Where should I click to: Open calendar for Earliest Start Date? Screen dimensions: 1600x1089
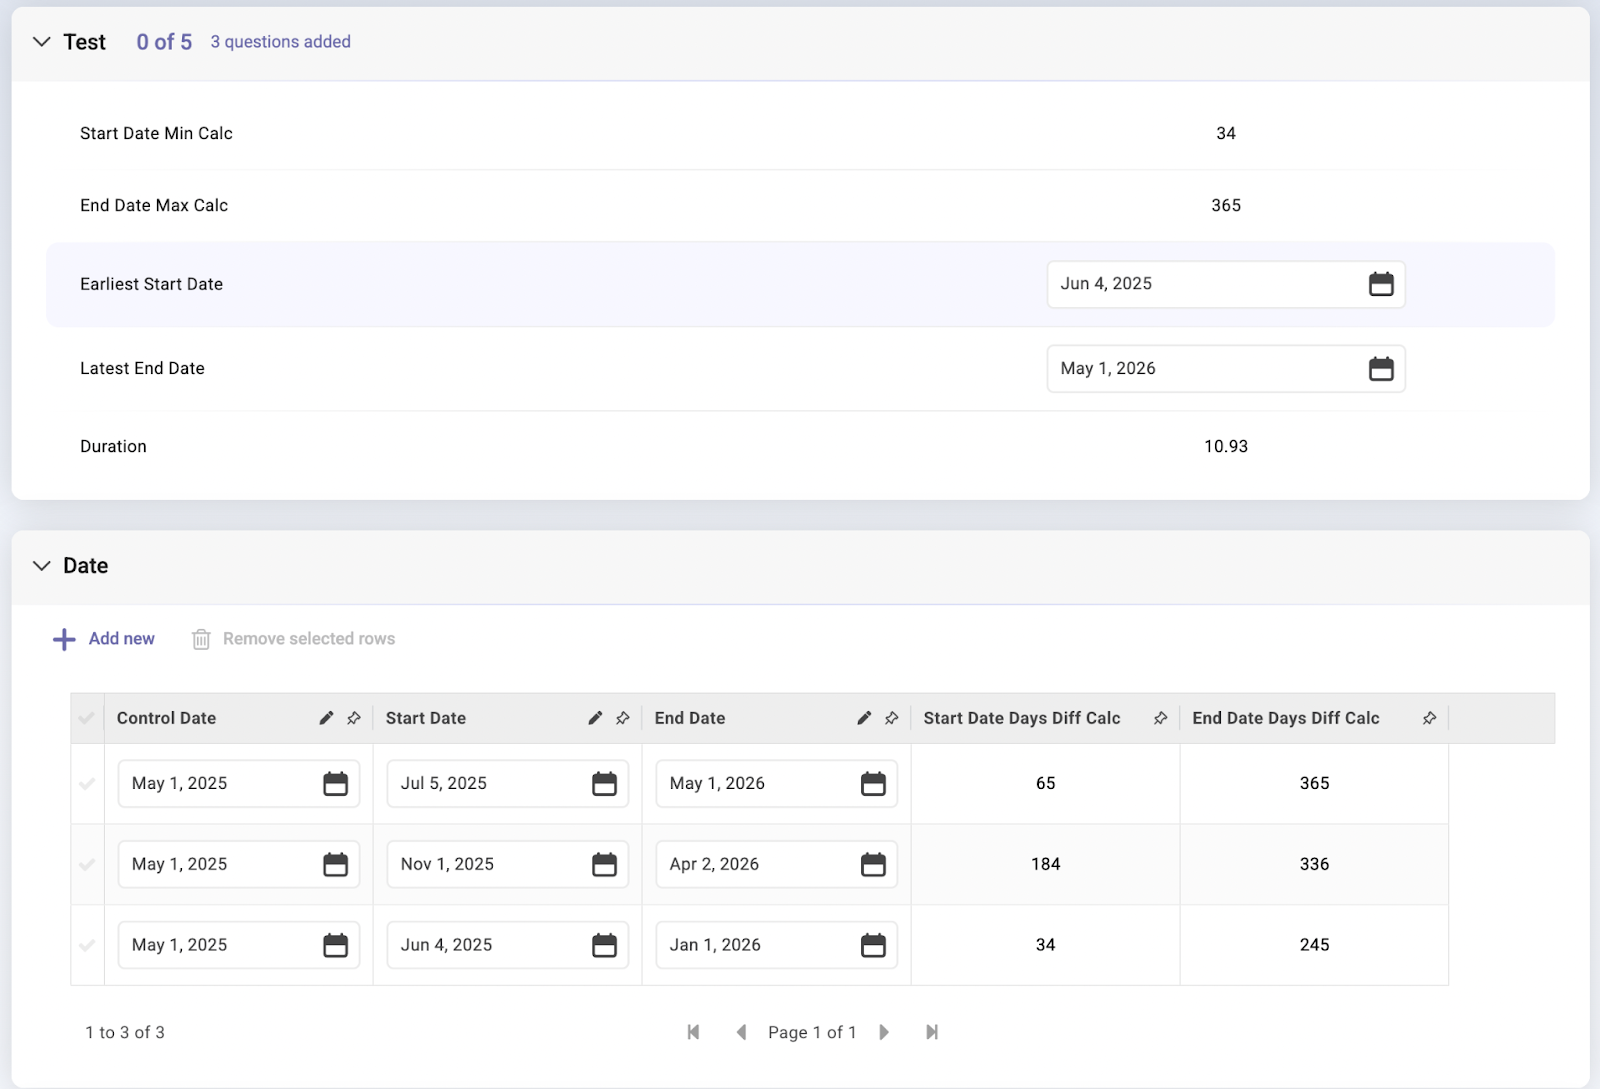[x=1381, y=284]
